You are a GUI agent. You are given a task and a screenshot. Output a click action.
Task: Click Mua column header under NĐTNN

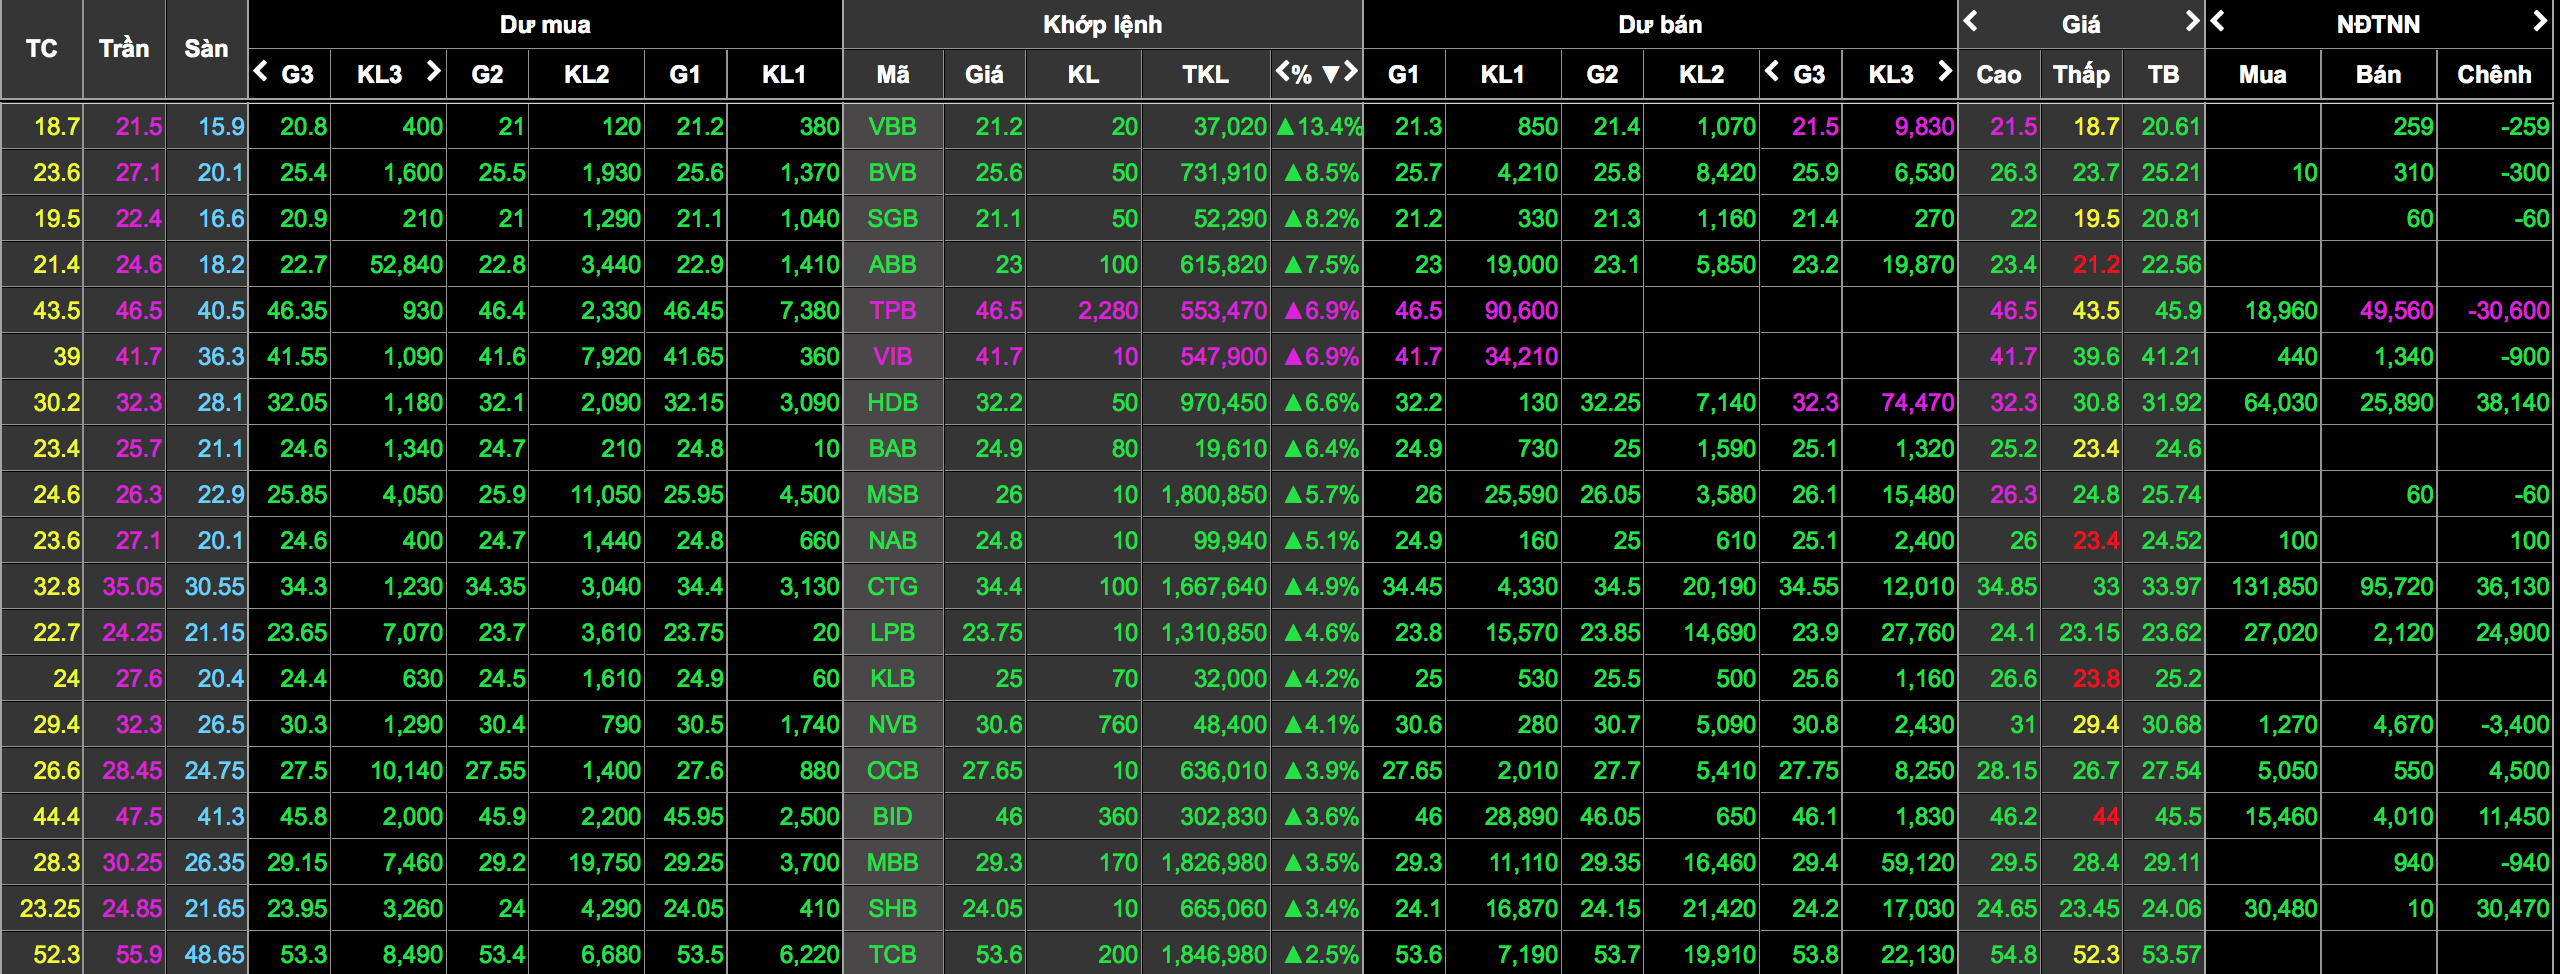coord(2262,74)
